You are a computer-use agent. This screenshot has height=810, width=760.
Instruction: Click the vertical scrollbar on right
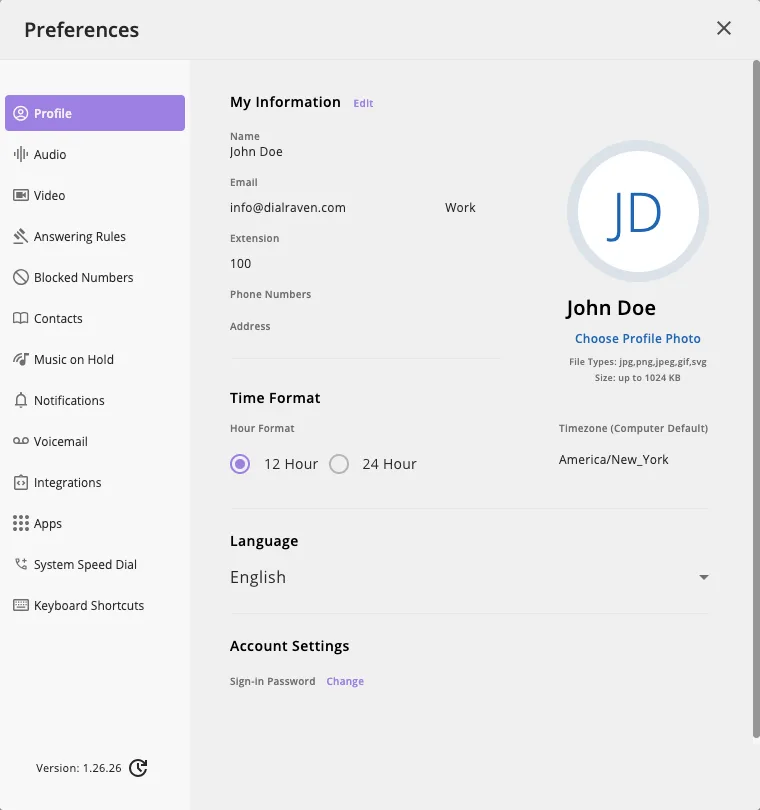(x=755, y=399)
